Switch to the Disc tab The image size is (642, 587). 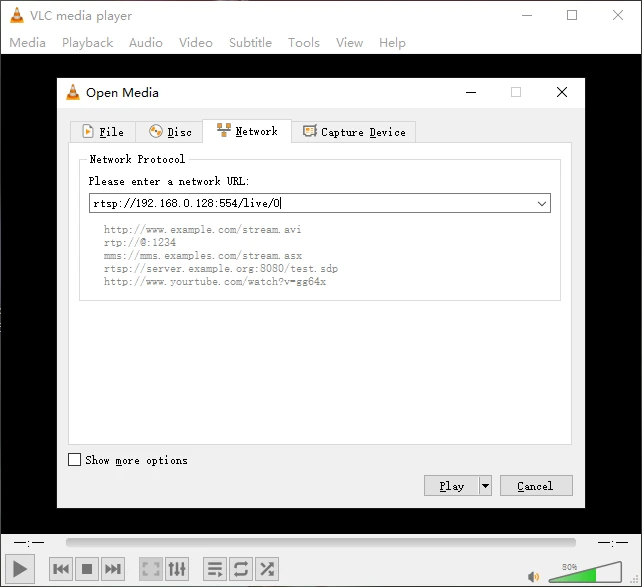click(169, 132)
